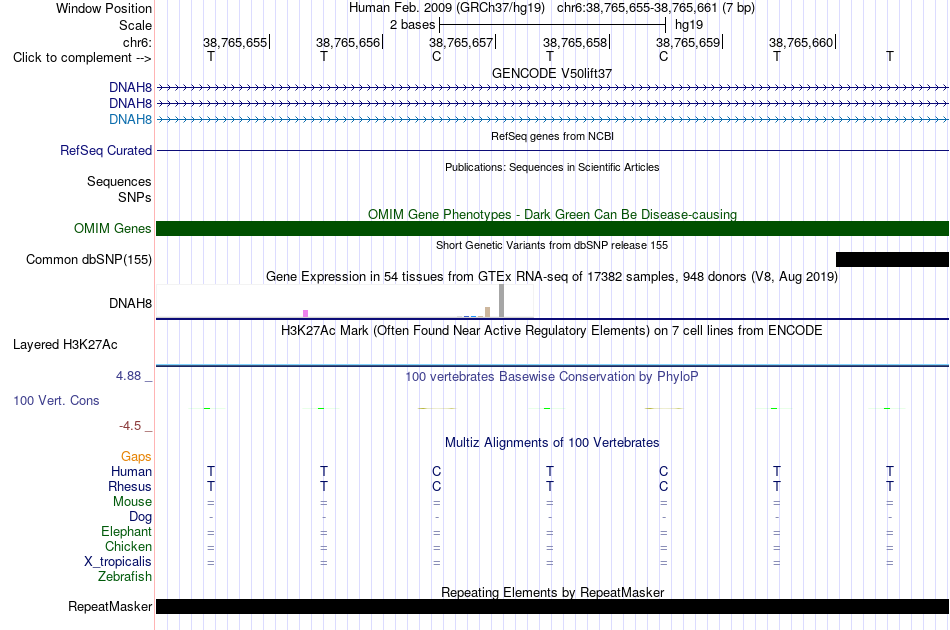Screen dimensions: 950x630
Task: Click the Rhesus species label
Action: [130, 486]
